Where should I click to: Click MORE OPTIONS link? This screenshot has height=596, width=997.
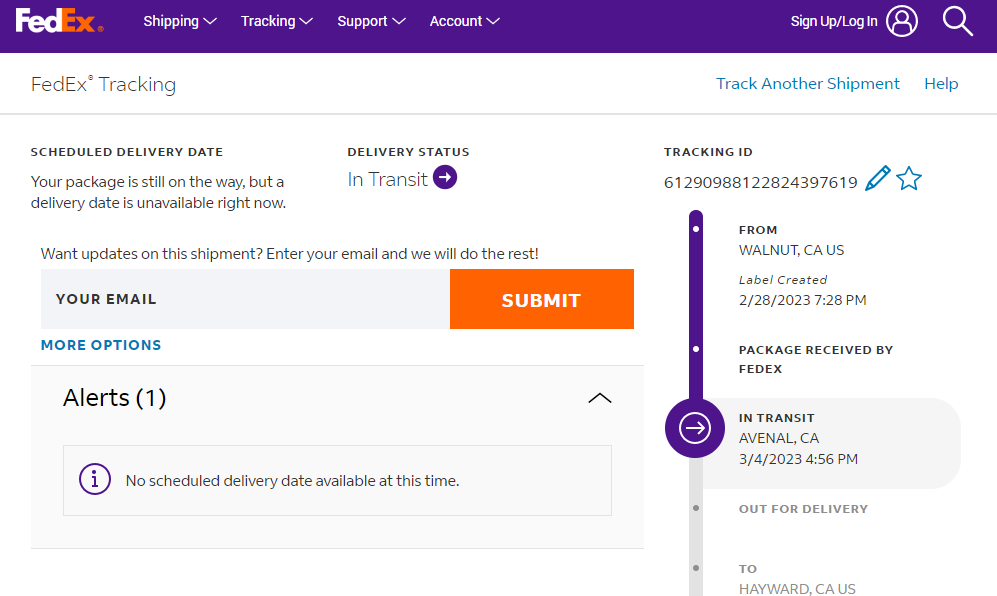click(x=101, y=345)
